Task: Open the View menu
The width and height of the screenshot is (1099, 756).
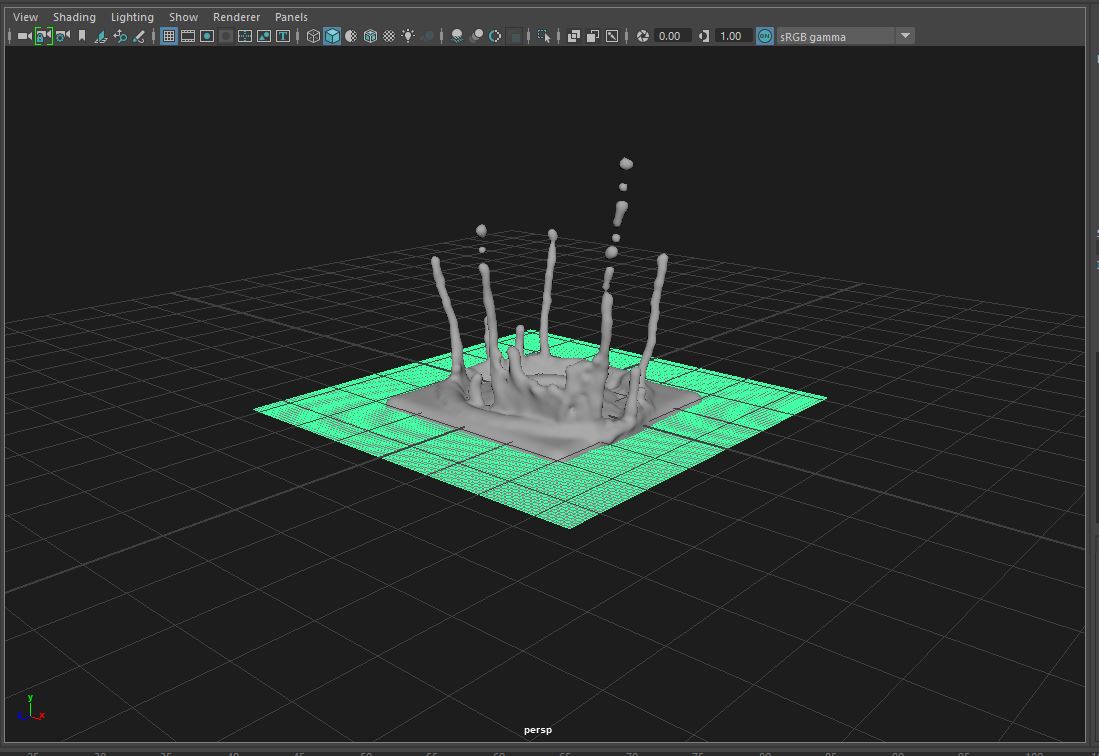Action: (25, 17)
